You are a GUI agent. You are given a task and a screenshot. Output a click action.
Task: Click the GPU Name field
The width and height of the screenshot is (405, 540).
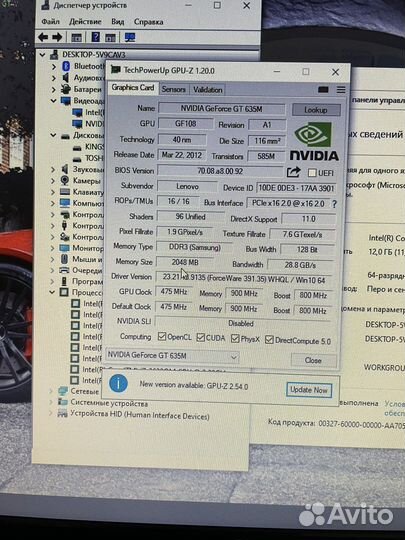221,109
